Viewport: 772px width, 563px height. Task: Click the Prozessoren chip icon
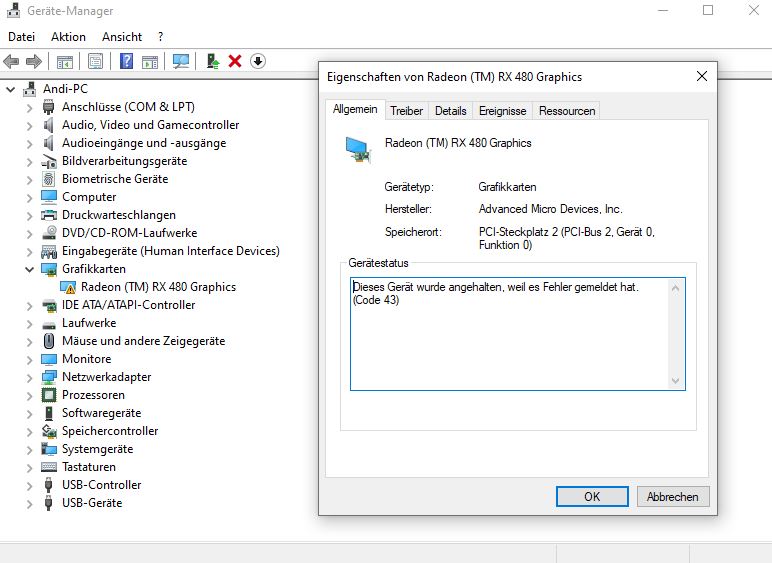[49, 395]
